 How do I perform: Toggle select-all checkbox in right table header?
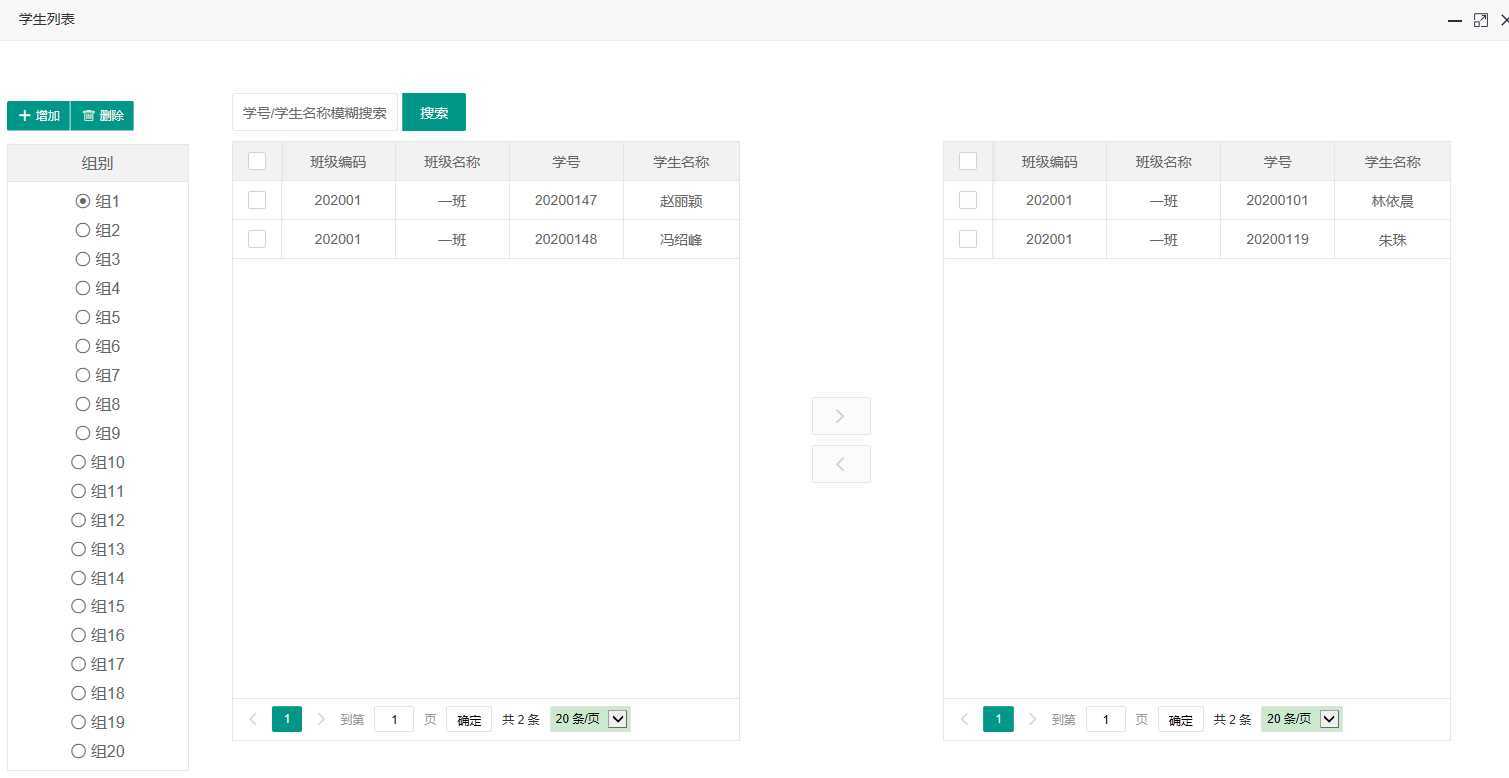point(968,161)
